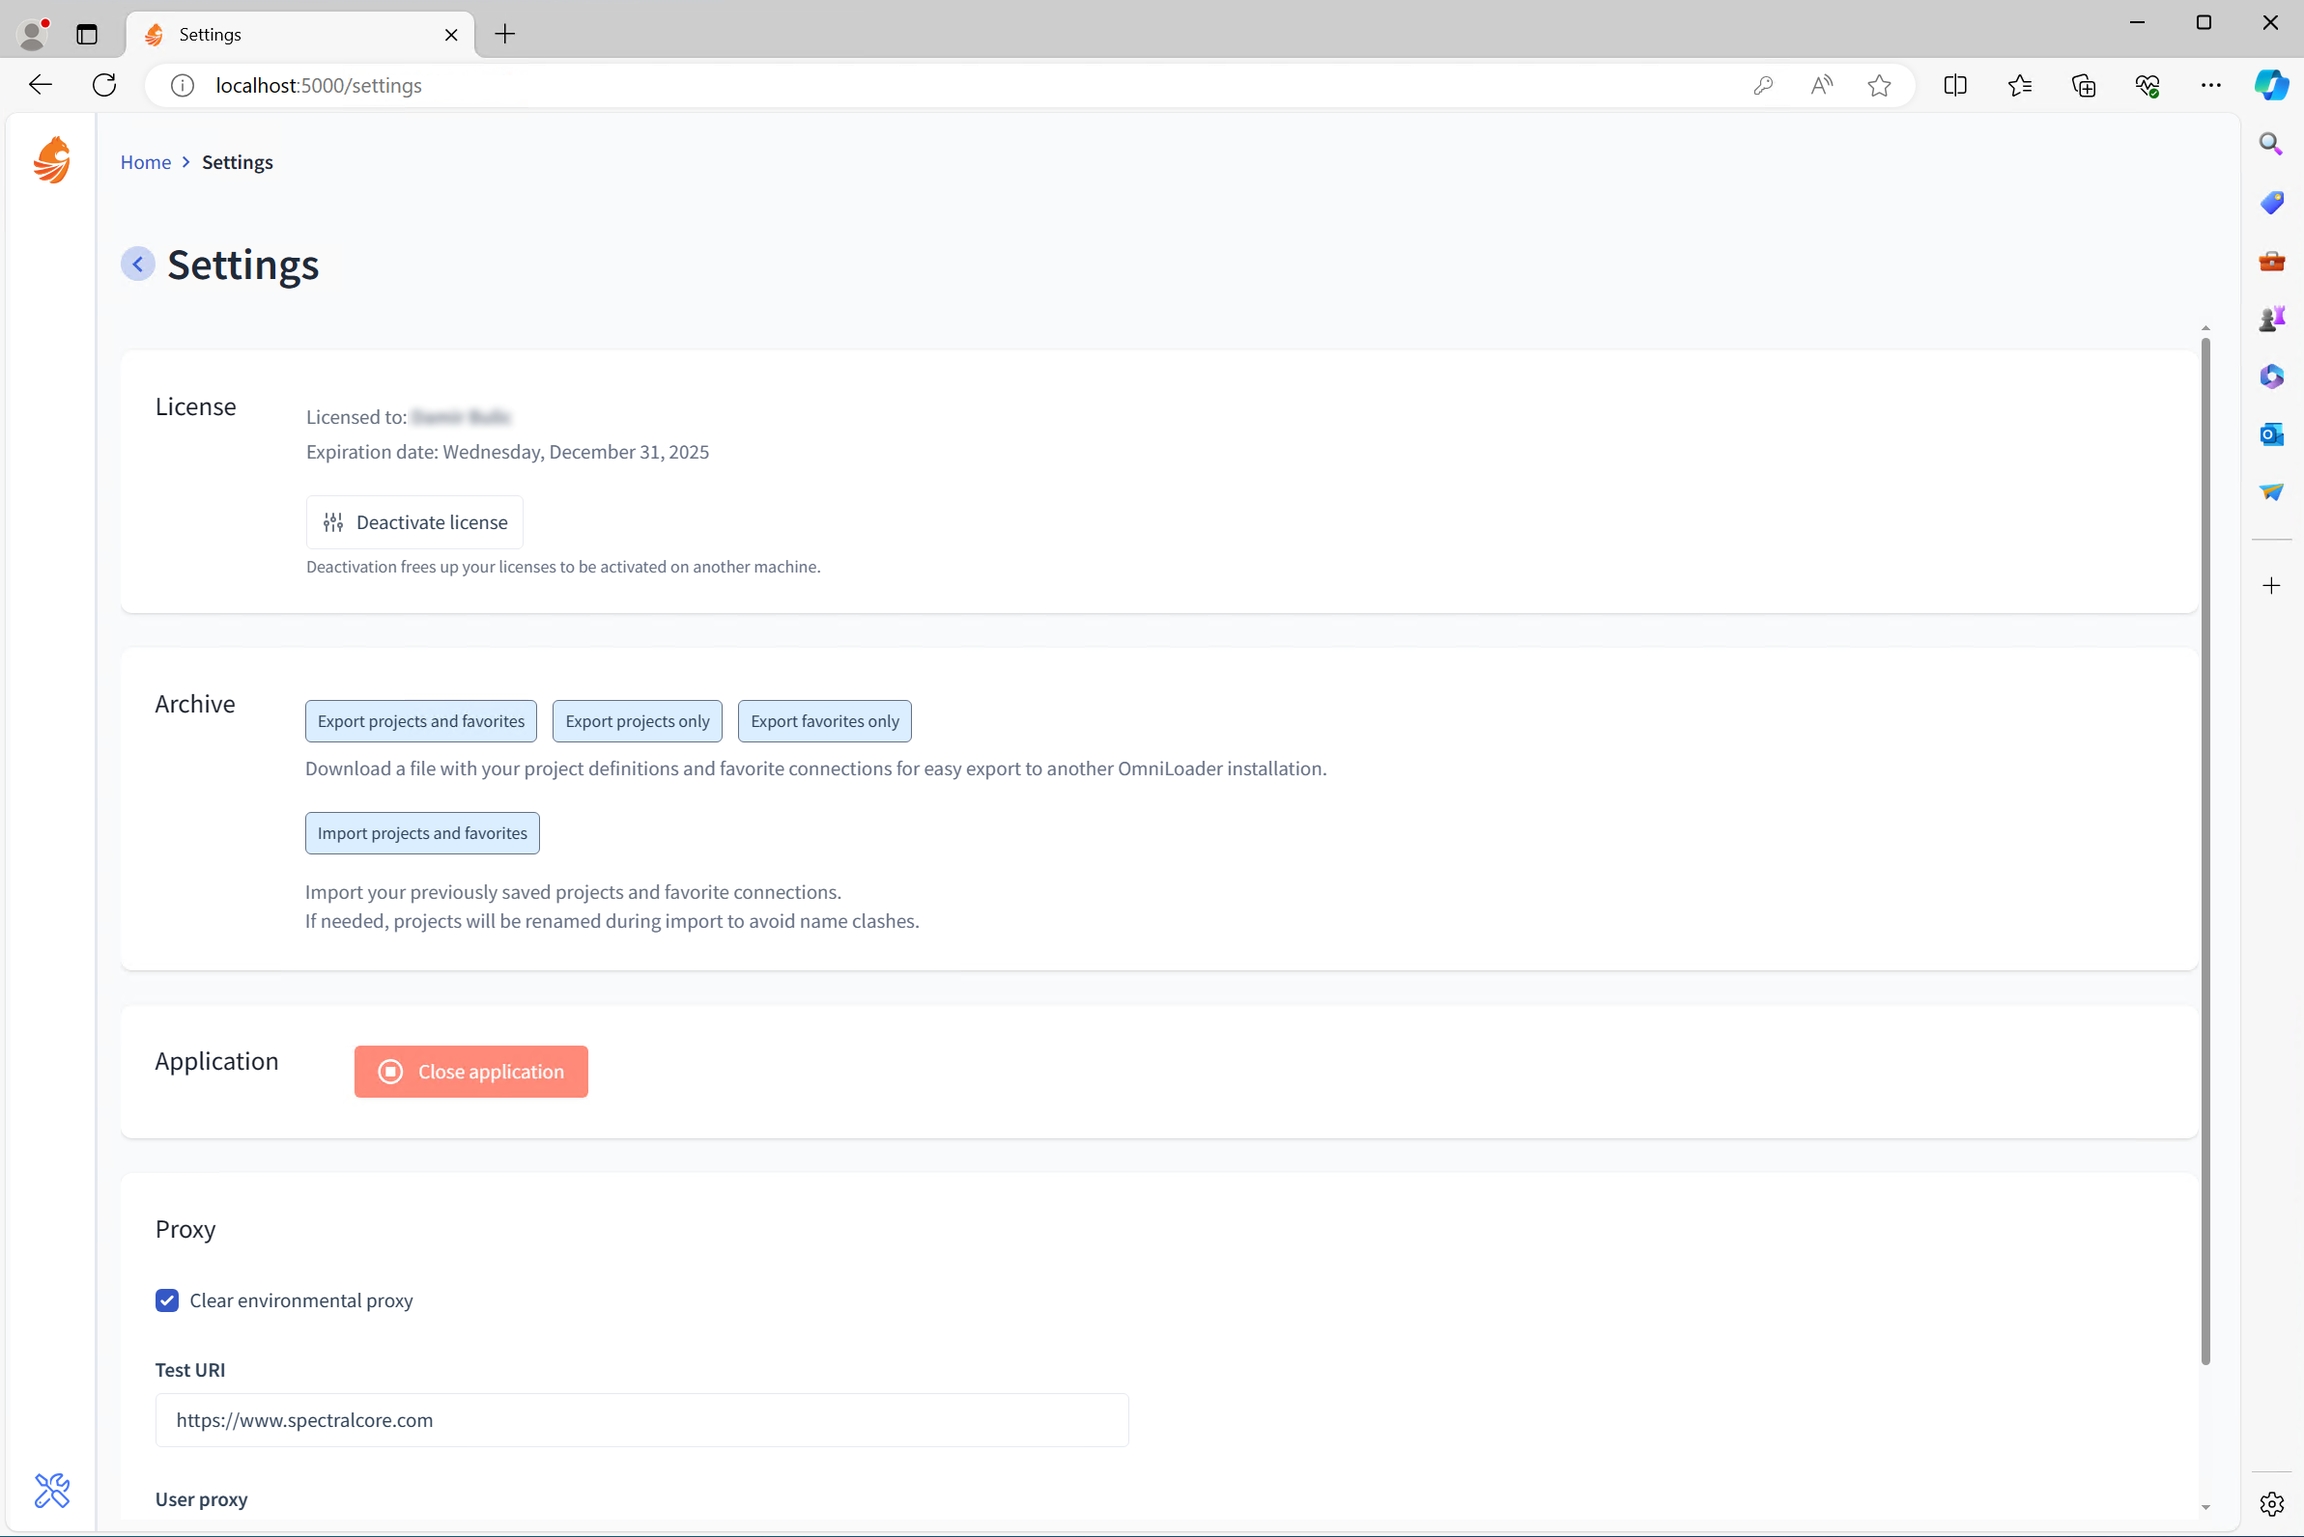The image size is (2304, 1537).
Task: Open the Outlook icon in the Edge sidebar
Action: pyautogui.click(x=2271, y=434)
